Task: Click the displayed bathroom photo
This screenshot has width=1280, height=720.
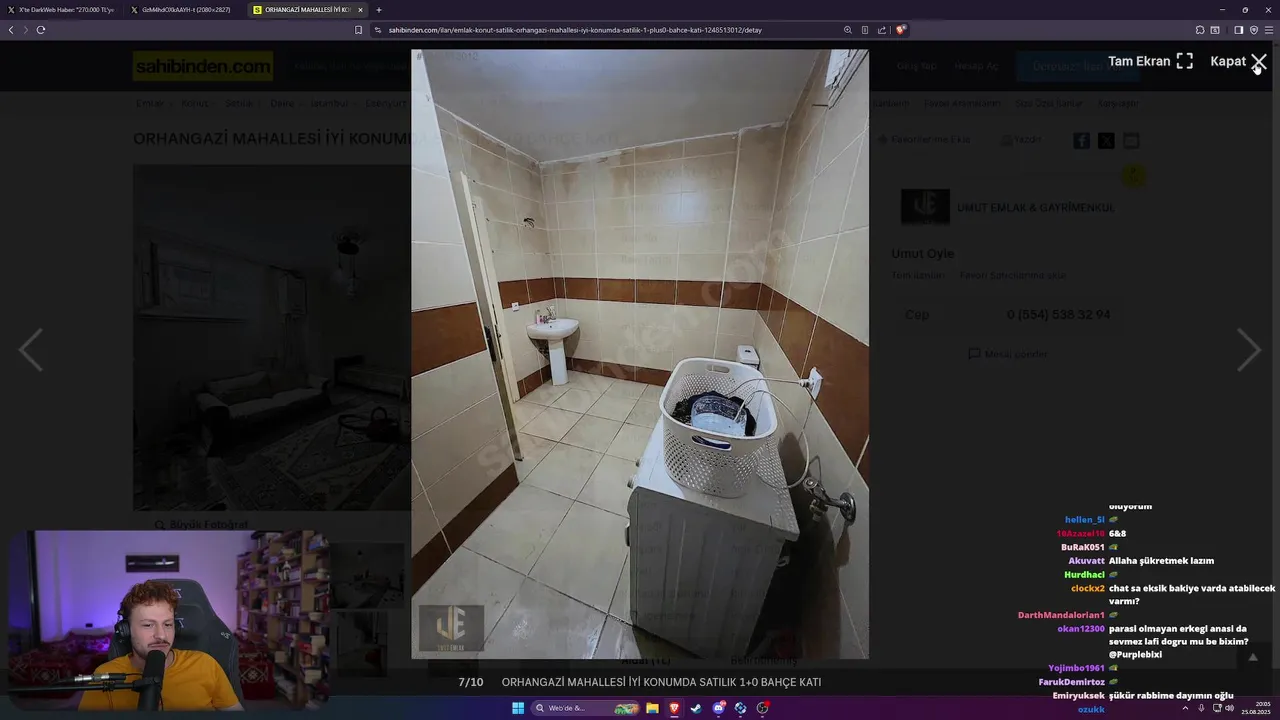Action: pyautogui.click(x=640, y=354)
